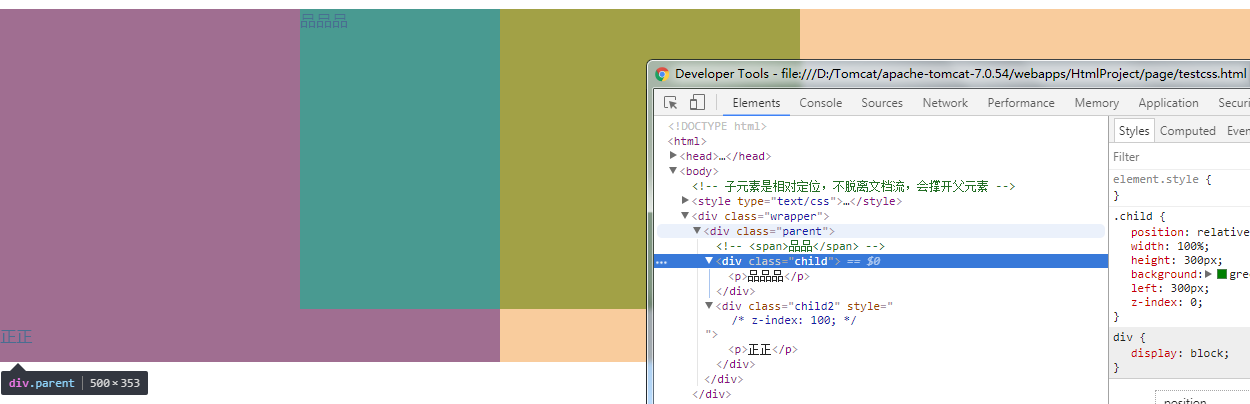The width and height of the screenshot is (1250, 404).
Task: Click the Chrome logo in DevTools title bar
Action: 662,74
